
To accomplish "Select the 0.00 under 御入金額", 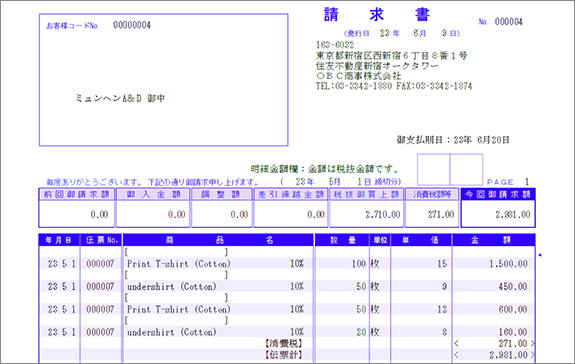I will tap(176, 214).
